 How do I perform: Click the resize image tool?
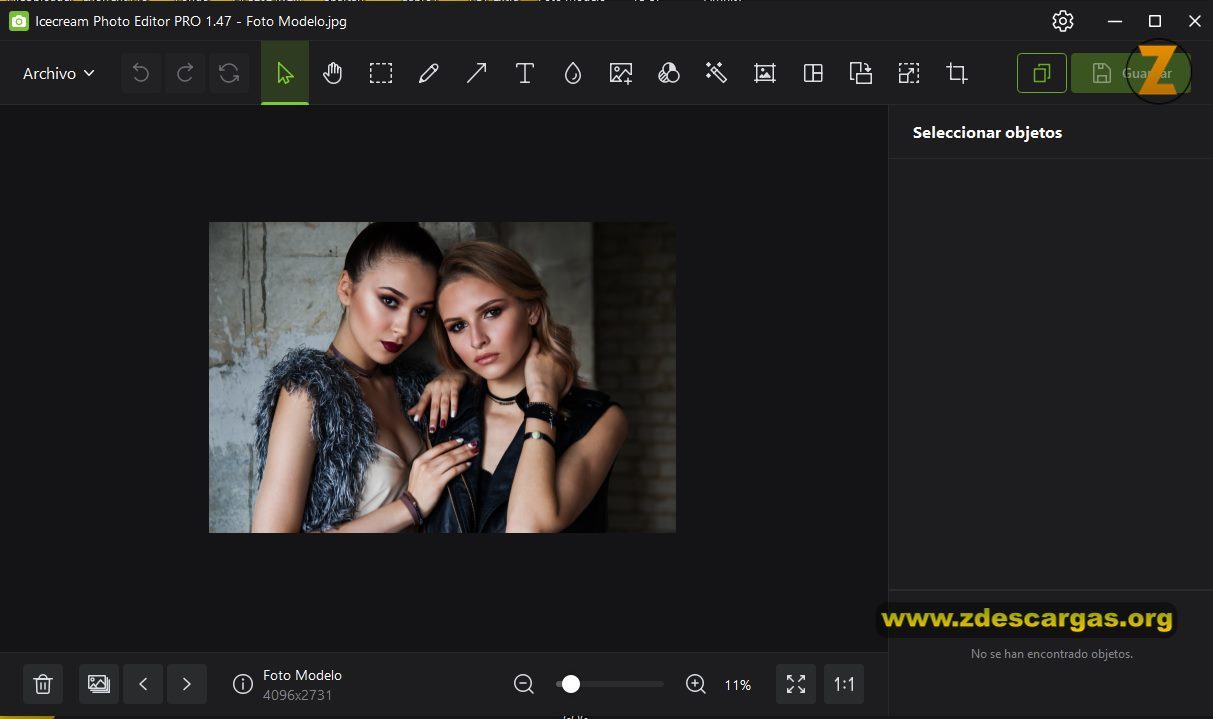coord(909,73)
